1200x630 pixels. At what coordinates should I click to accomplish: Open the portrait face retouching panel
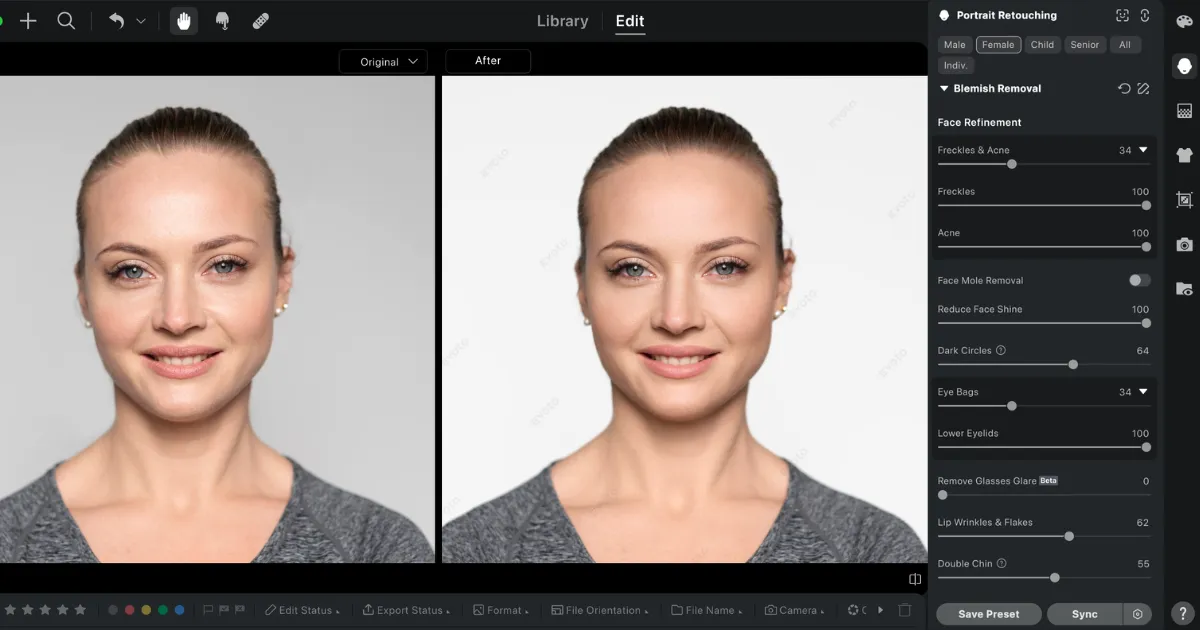tap(1184, 66)
